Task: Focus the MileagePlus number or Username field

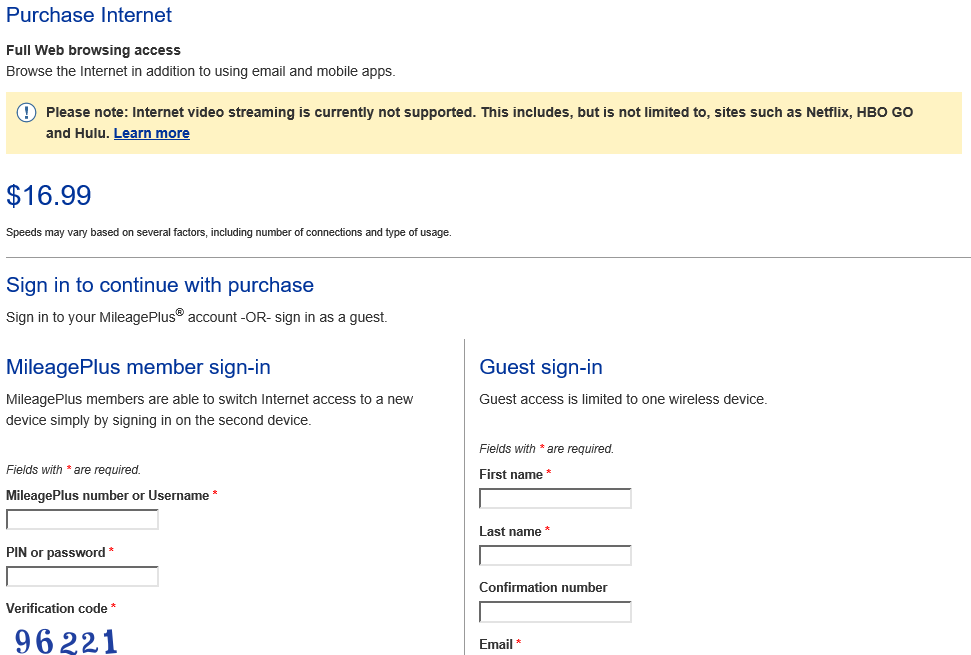Action: tap(82, 520)
